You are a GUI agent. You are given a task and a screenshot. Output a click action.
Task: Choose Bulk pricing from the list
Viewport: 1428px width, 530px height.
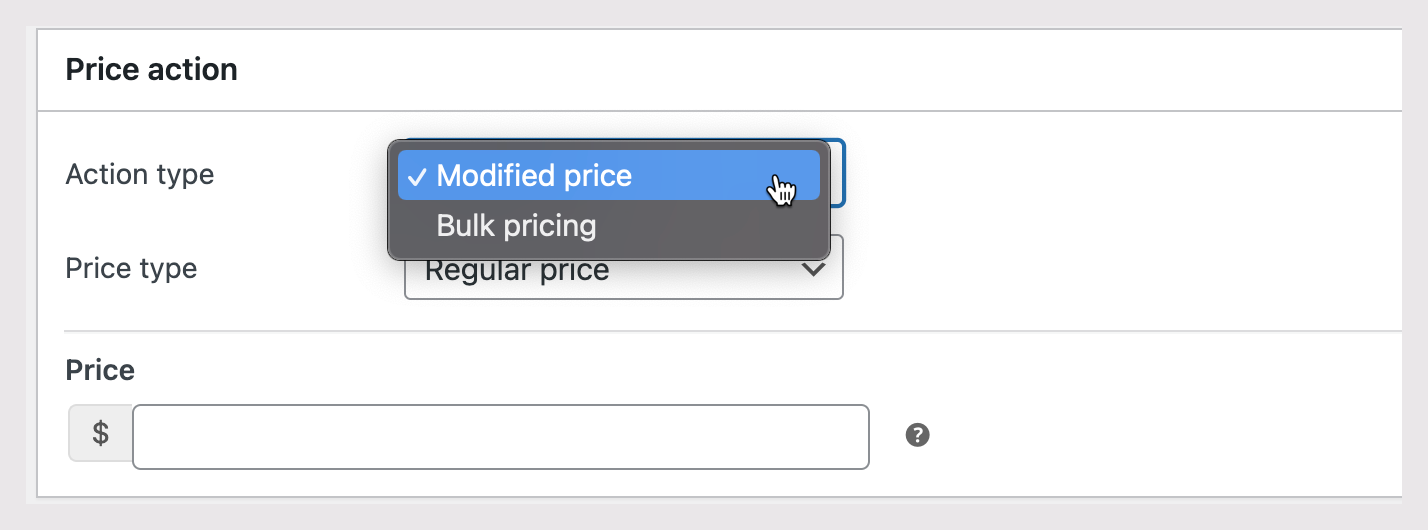(x=516, y=226)
